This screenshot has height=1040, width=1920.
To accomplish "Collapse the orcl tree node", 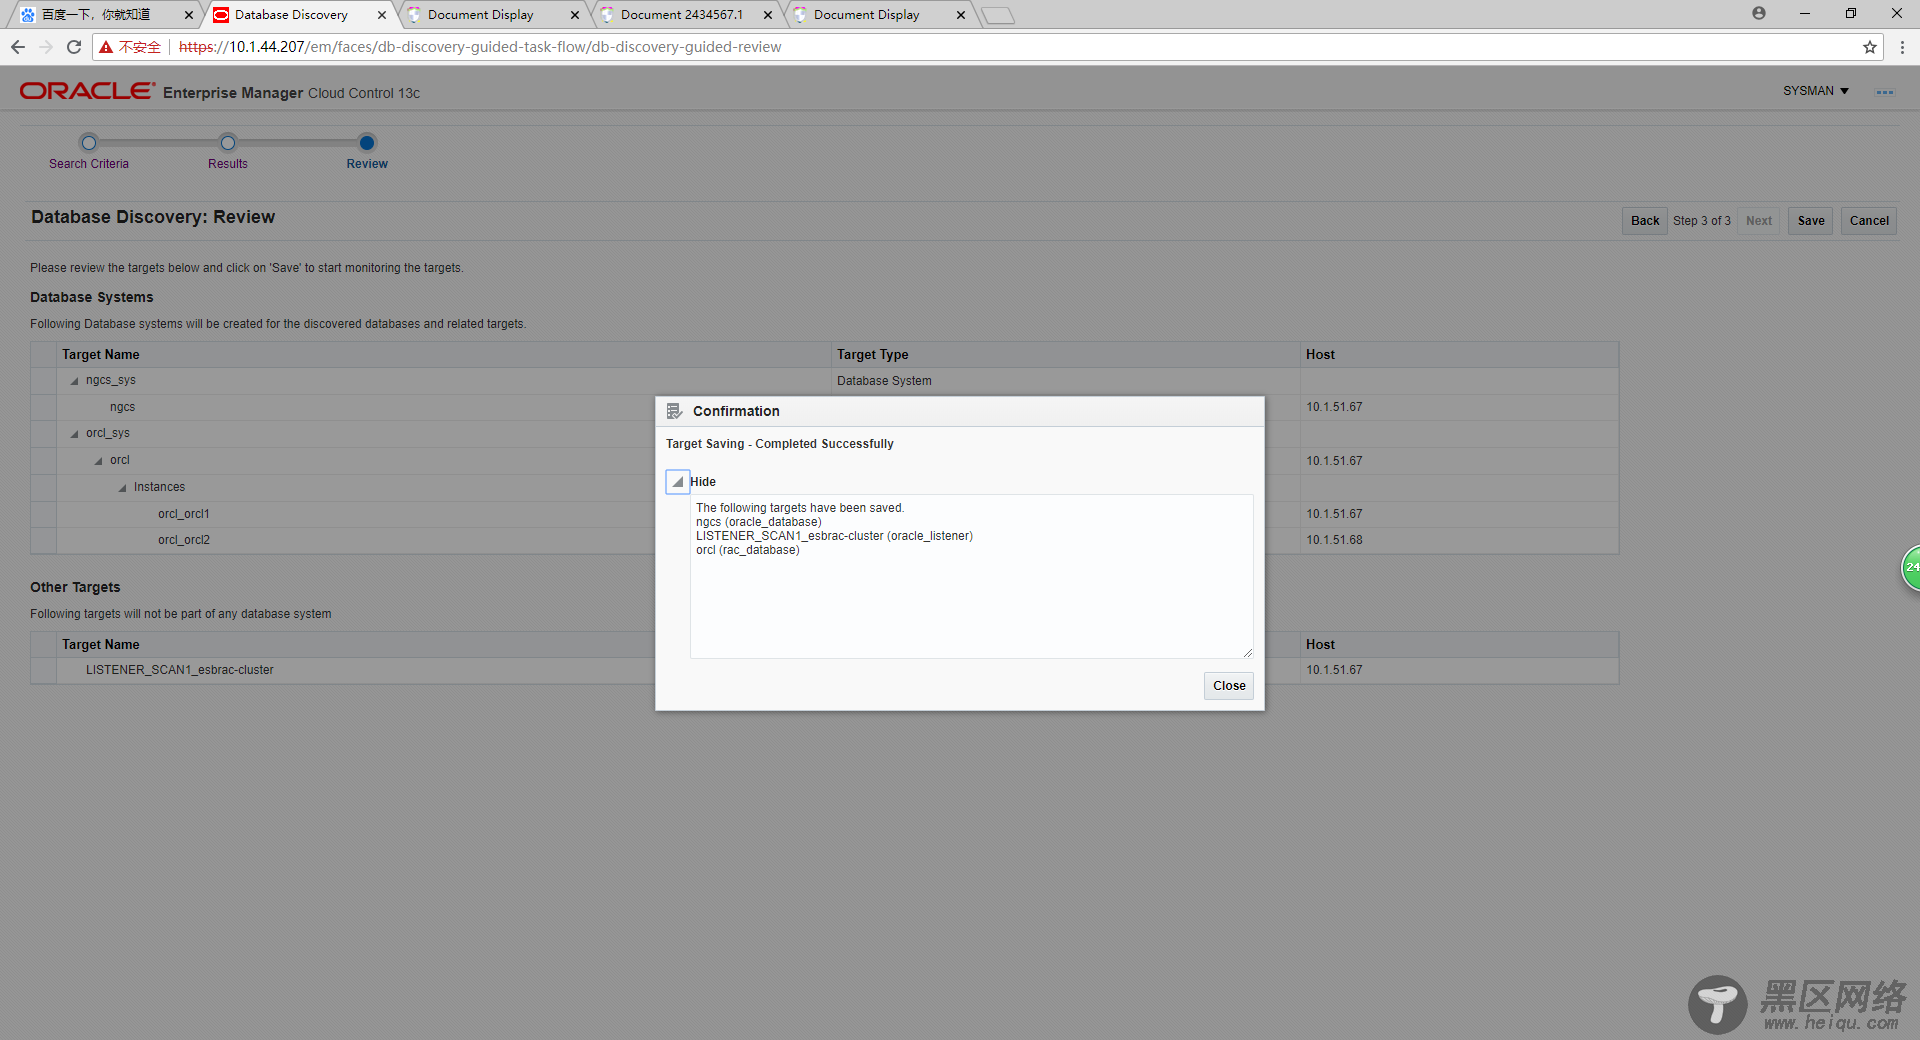I will pos(98,461).
